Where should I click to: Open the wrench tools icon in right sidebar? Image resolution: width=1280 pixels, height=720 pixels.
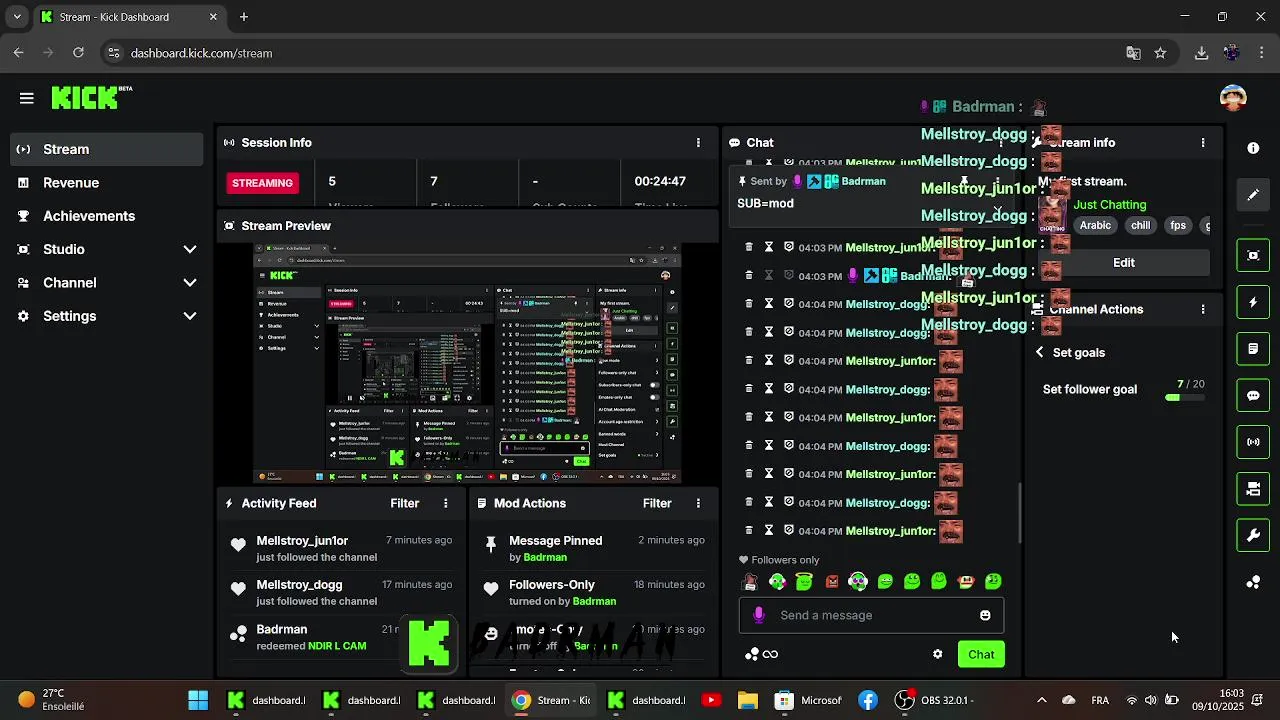(x=1253, y=535)
